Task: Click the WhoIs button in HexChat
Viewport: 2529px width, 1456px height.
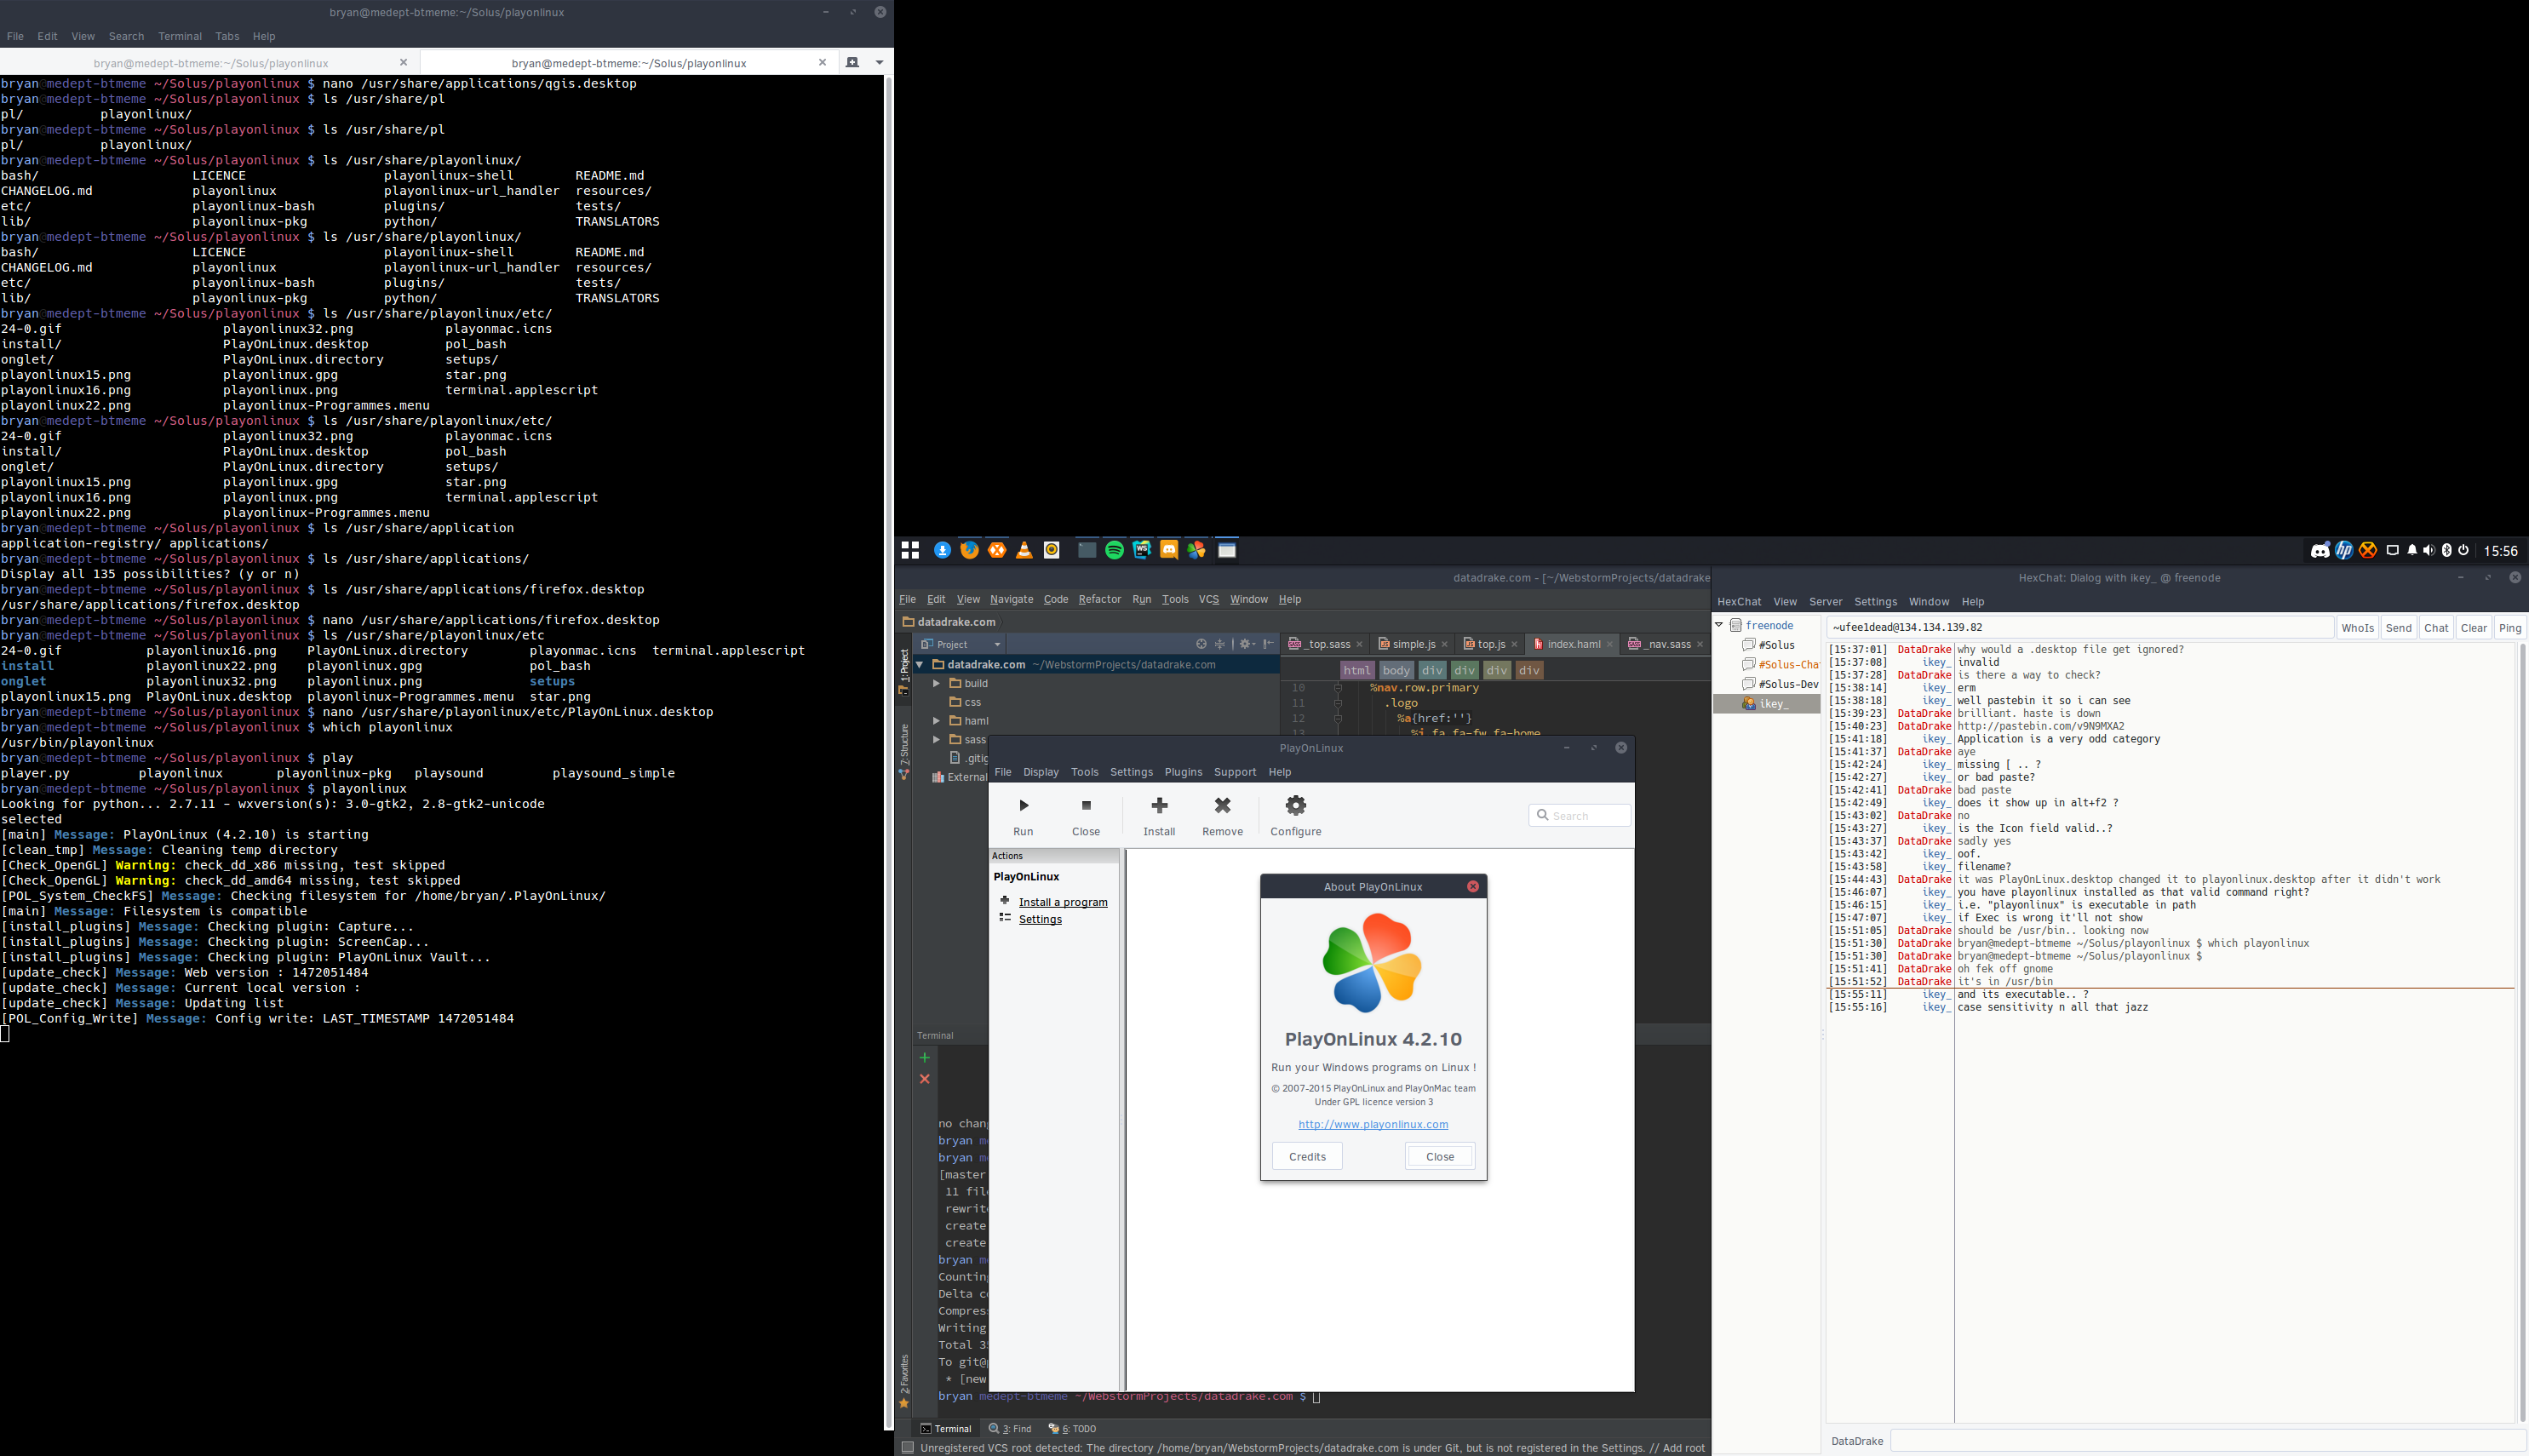Action: click(2357, 629)
